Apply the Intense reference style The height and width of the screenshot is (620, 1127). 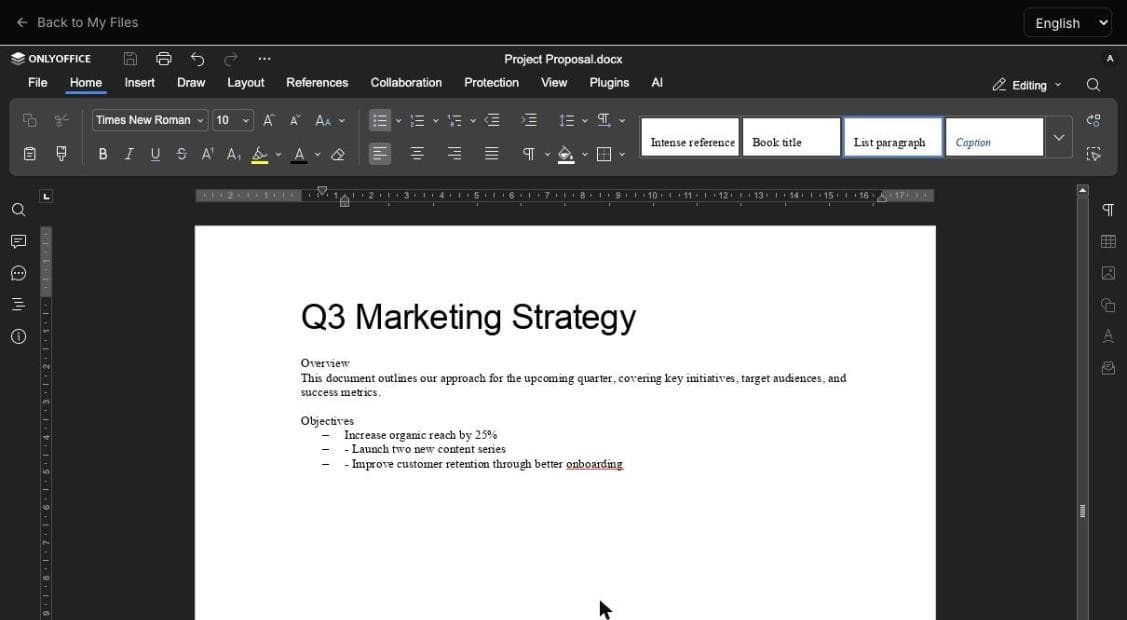tap(690, 137)
